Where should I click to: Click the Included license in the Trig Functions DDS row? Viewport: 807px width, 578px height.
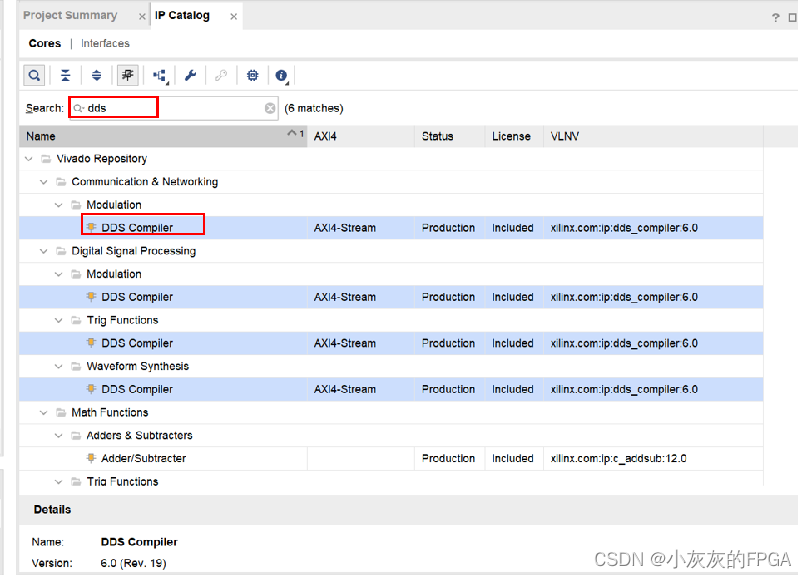[513, 343]
